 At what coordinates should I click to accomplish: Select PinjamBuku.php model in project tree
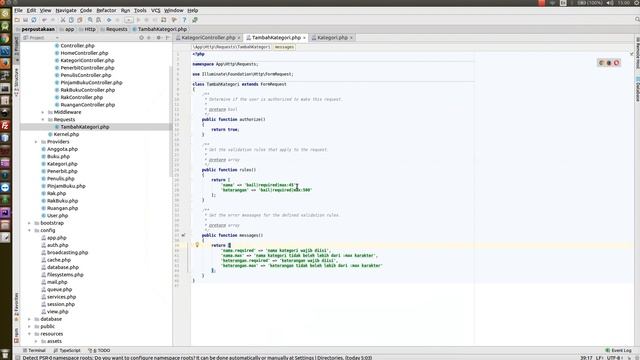tap(66, 186)
